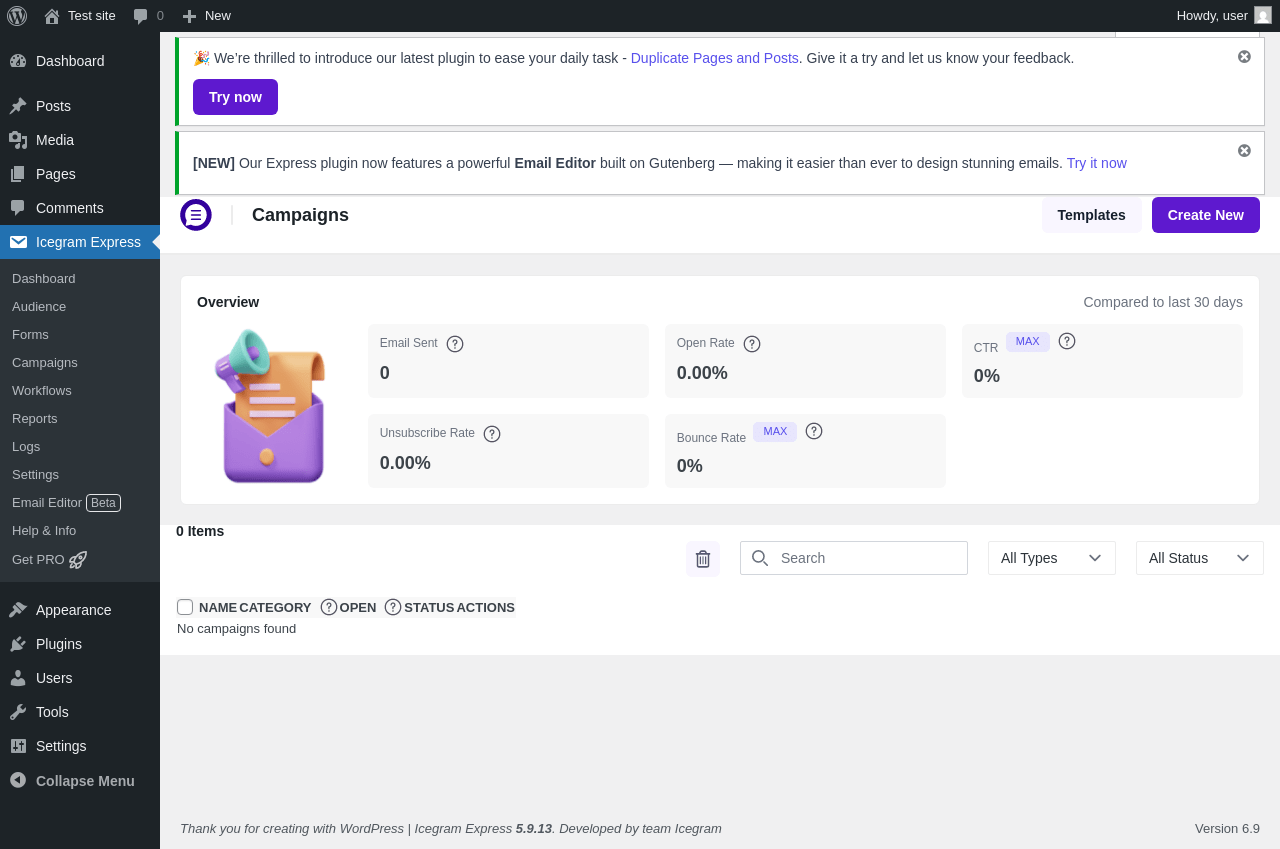The height and width of the screenshot is (849, 1280).
Task: Open the Workflows submenu item
Action: (42, 391)
